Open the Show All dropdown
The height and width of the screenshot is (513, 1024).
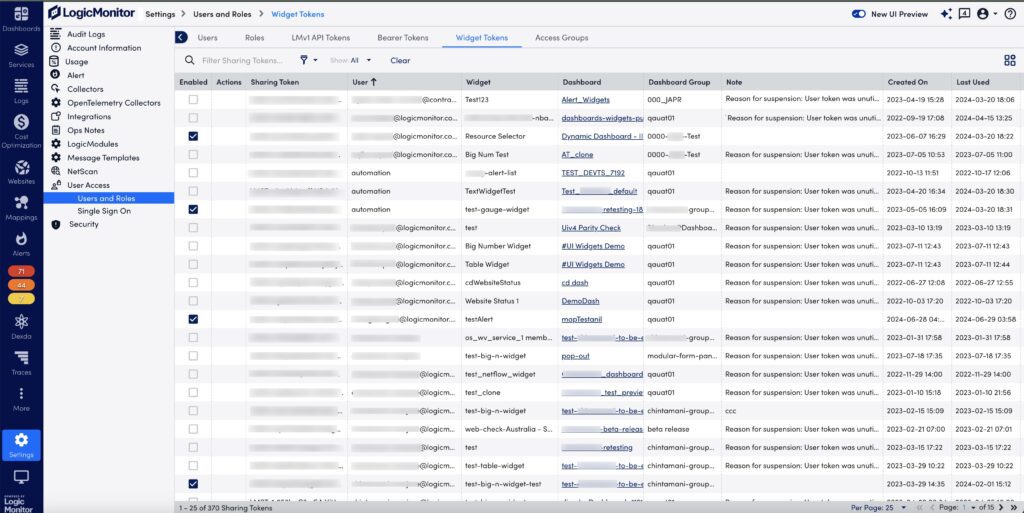(351, 60)
